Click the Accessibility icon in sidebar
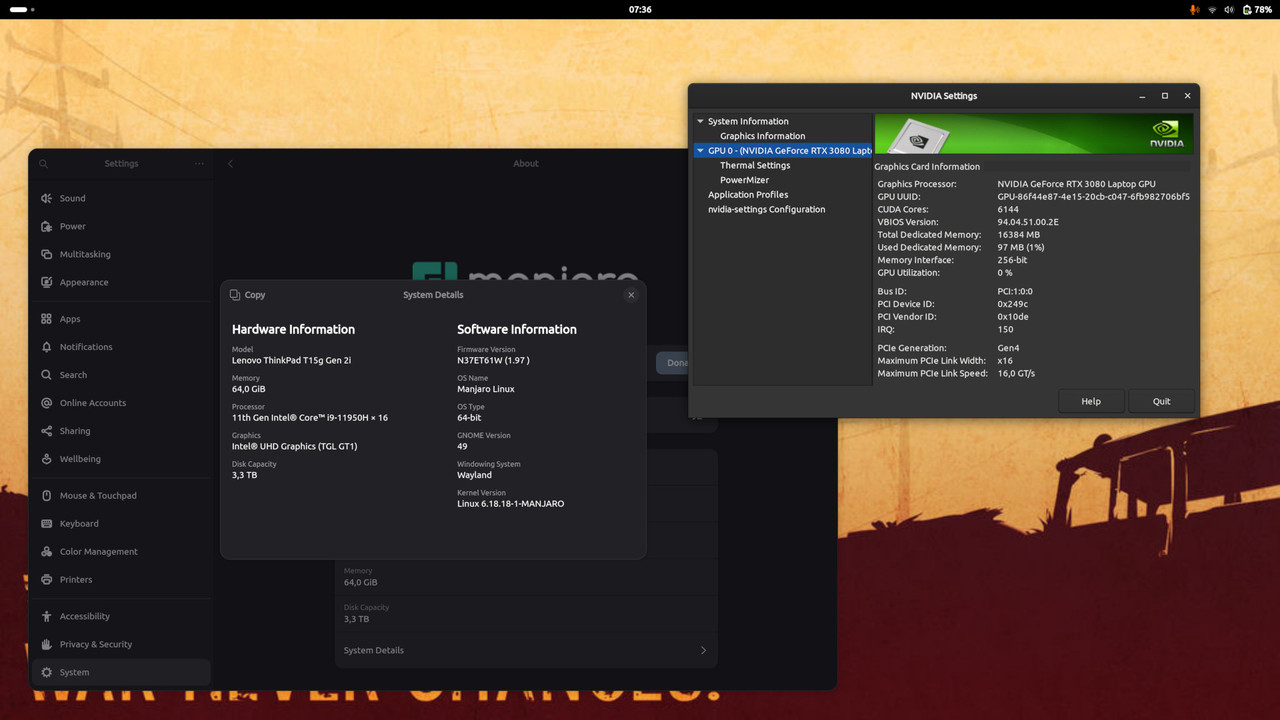The height and width of the screenshot is (720, 1280). (46, 616)
